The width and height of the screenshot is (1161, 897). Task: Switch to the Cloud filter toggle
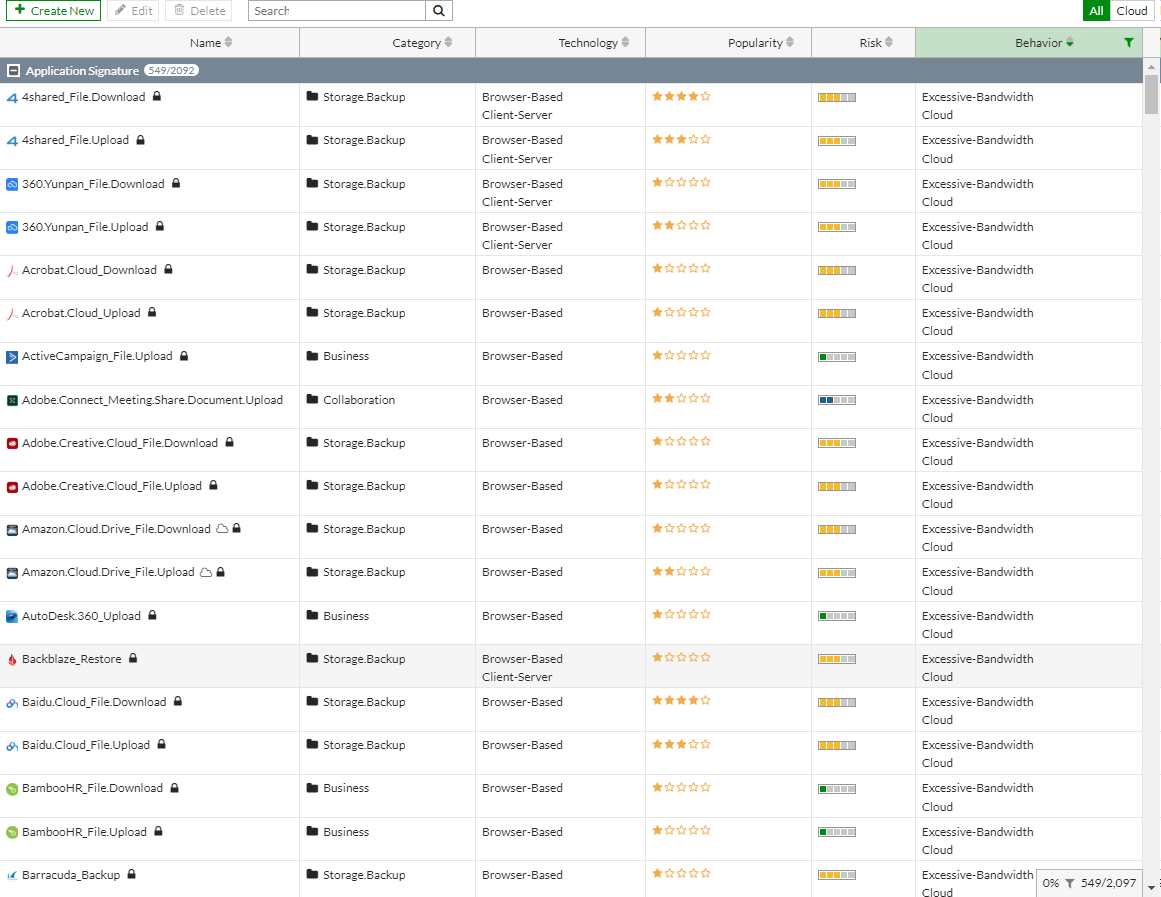1131,11
